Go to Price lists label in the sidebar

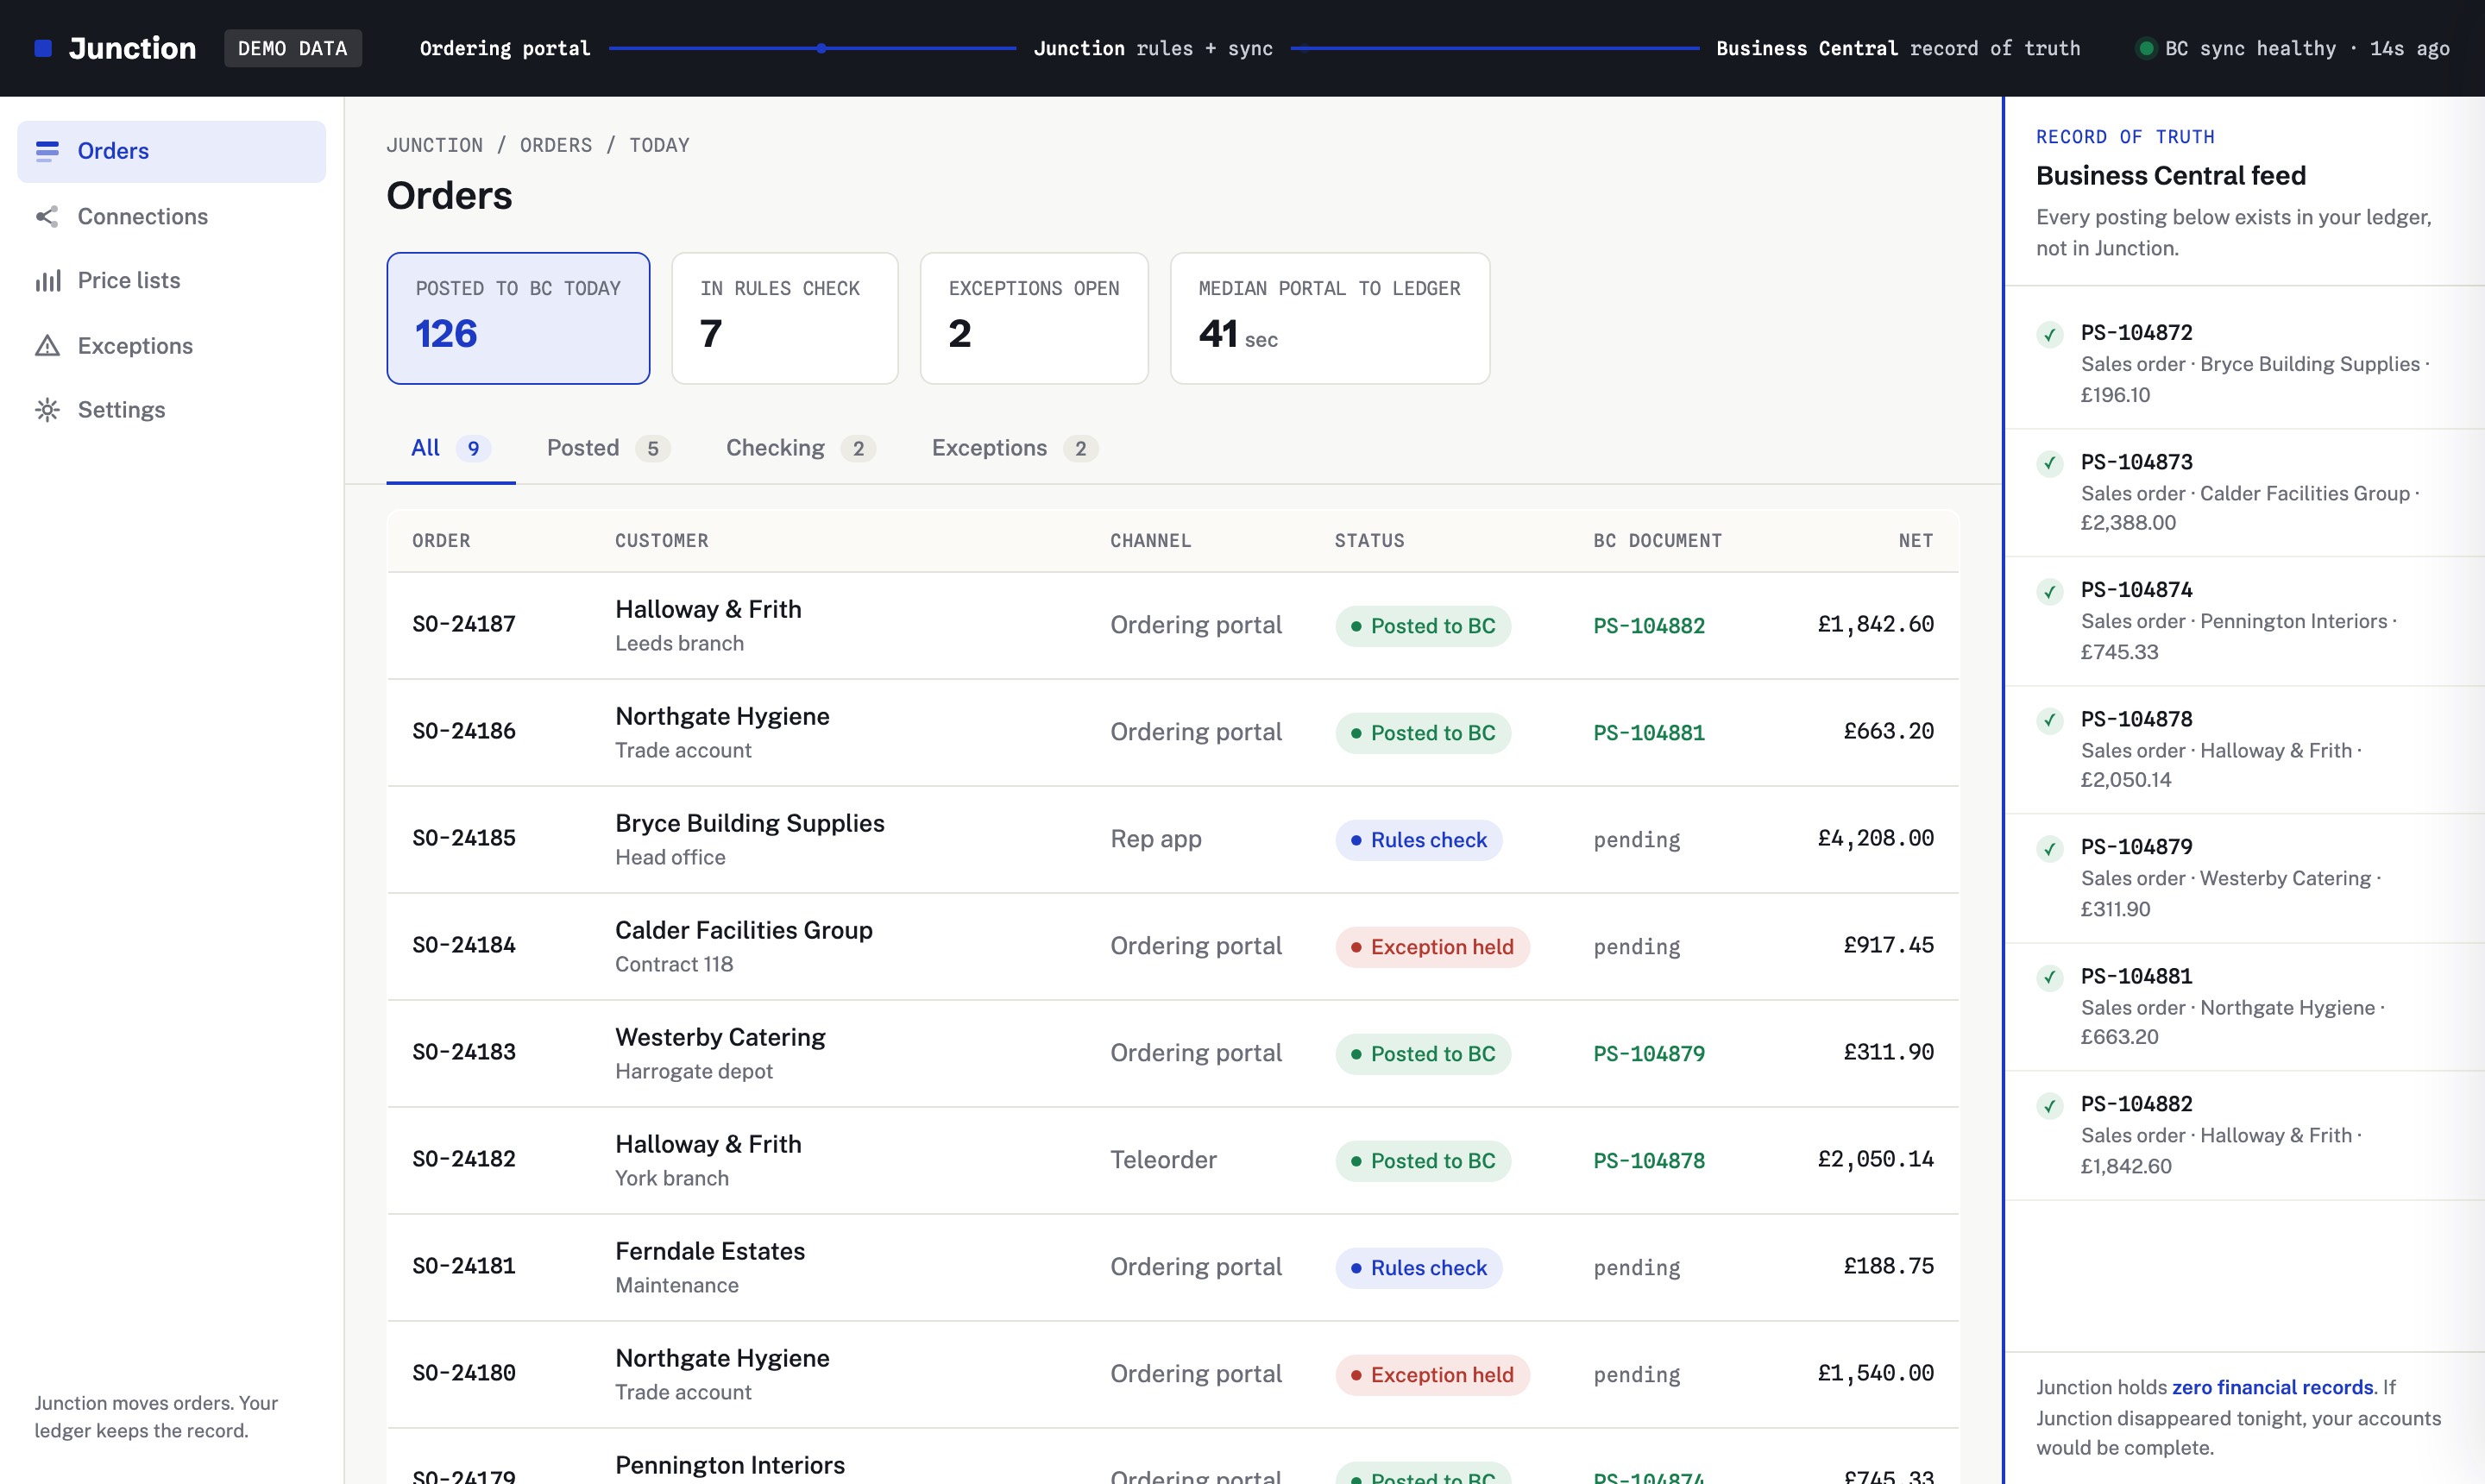129,280
